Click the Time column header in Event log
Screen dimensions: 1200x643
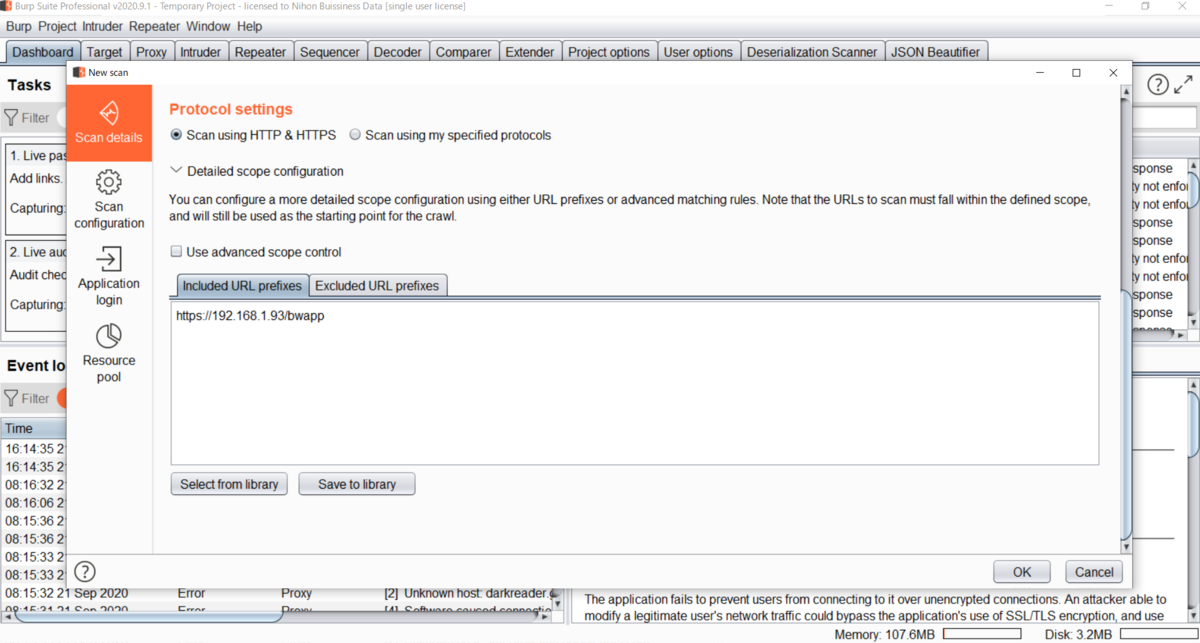[x=33, y=428]
